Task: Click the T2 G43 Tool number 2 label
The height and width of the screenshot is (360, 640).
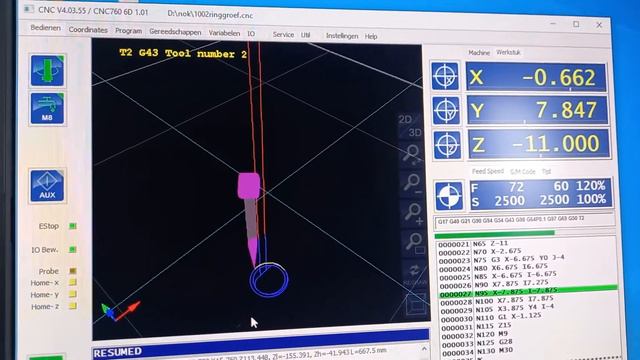Action: coord(183,53)
